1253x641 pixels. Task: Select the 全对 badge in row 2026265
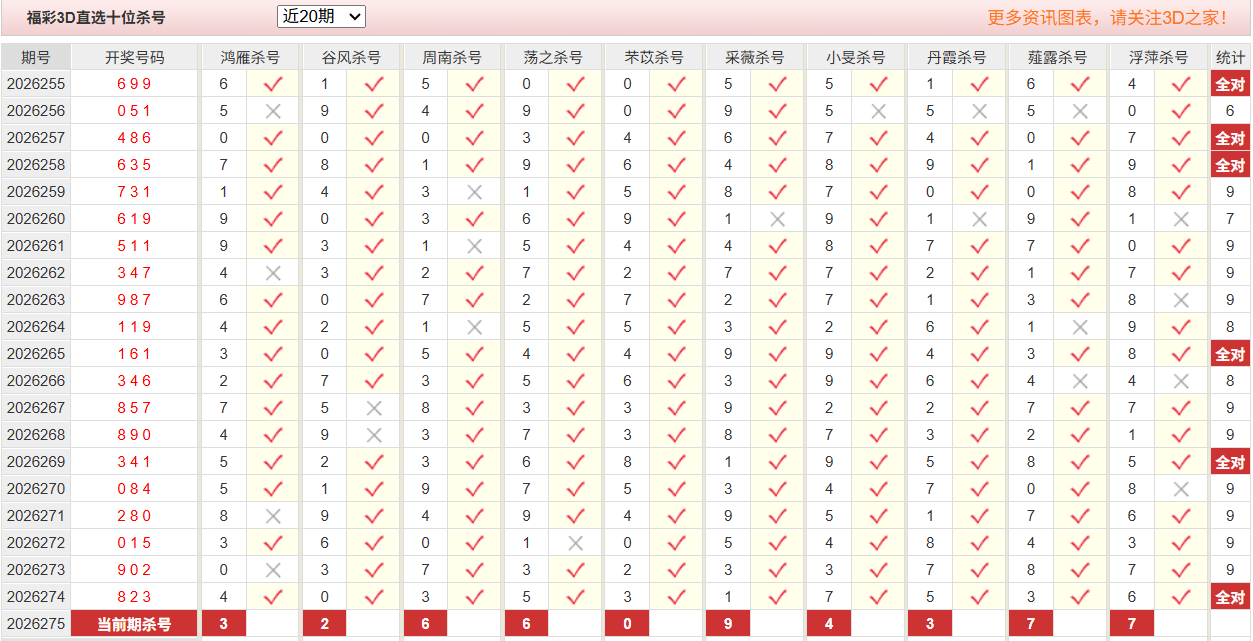1230,354
